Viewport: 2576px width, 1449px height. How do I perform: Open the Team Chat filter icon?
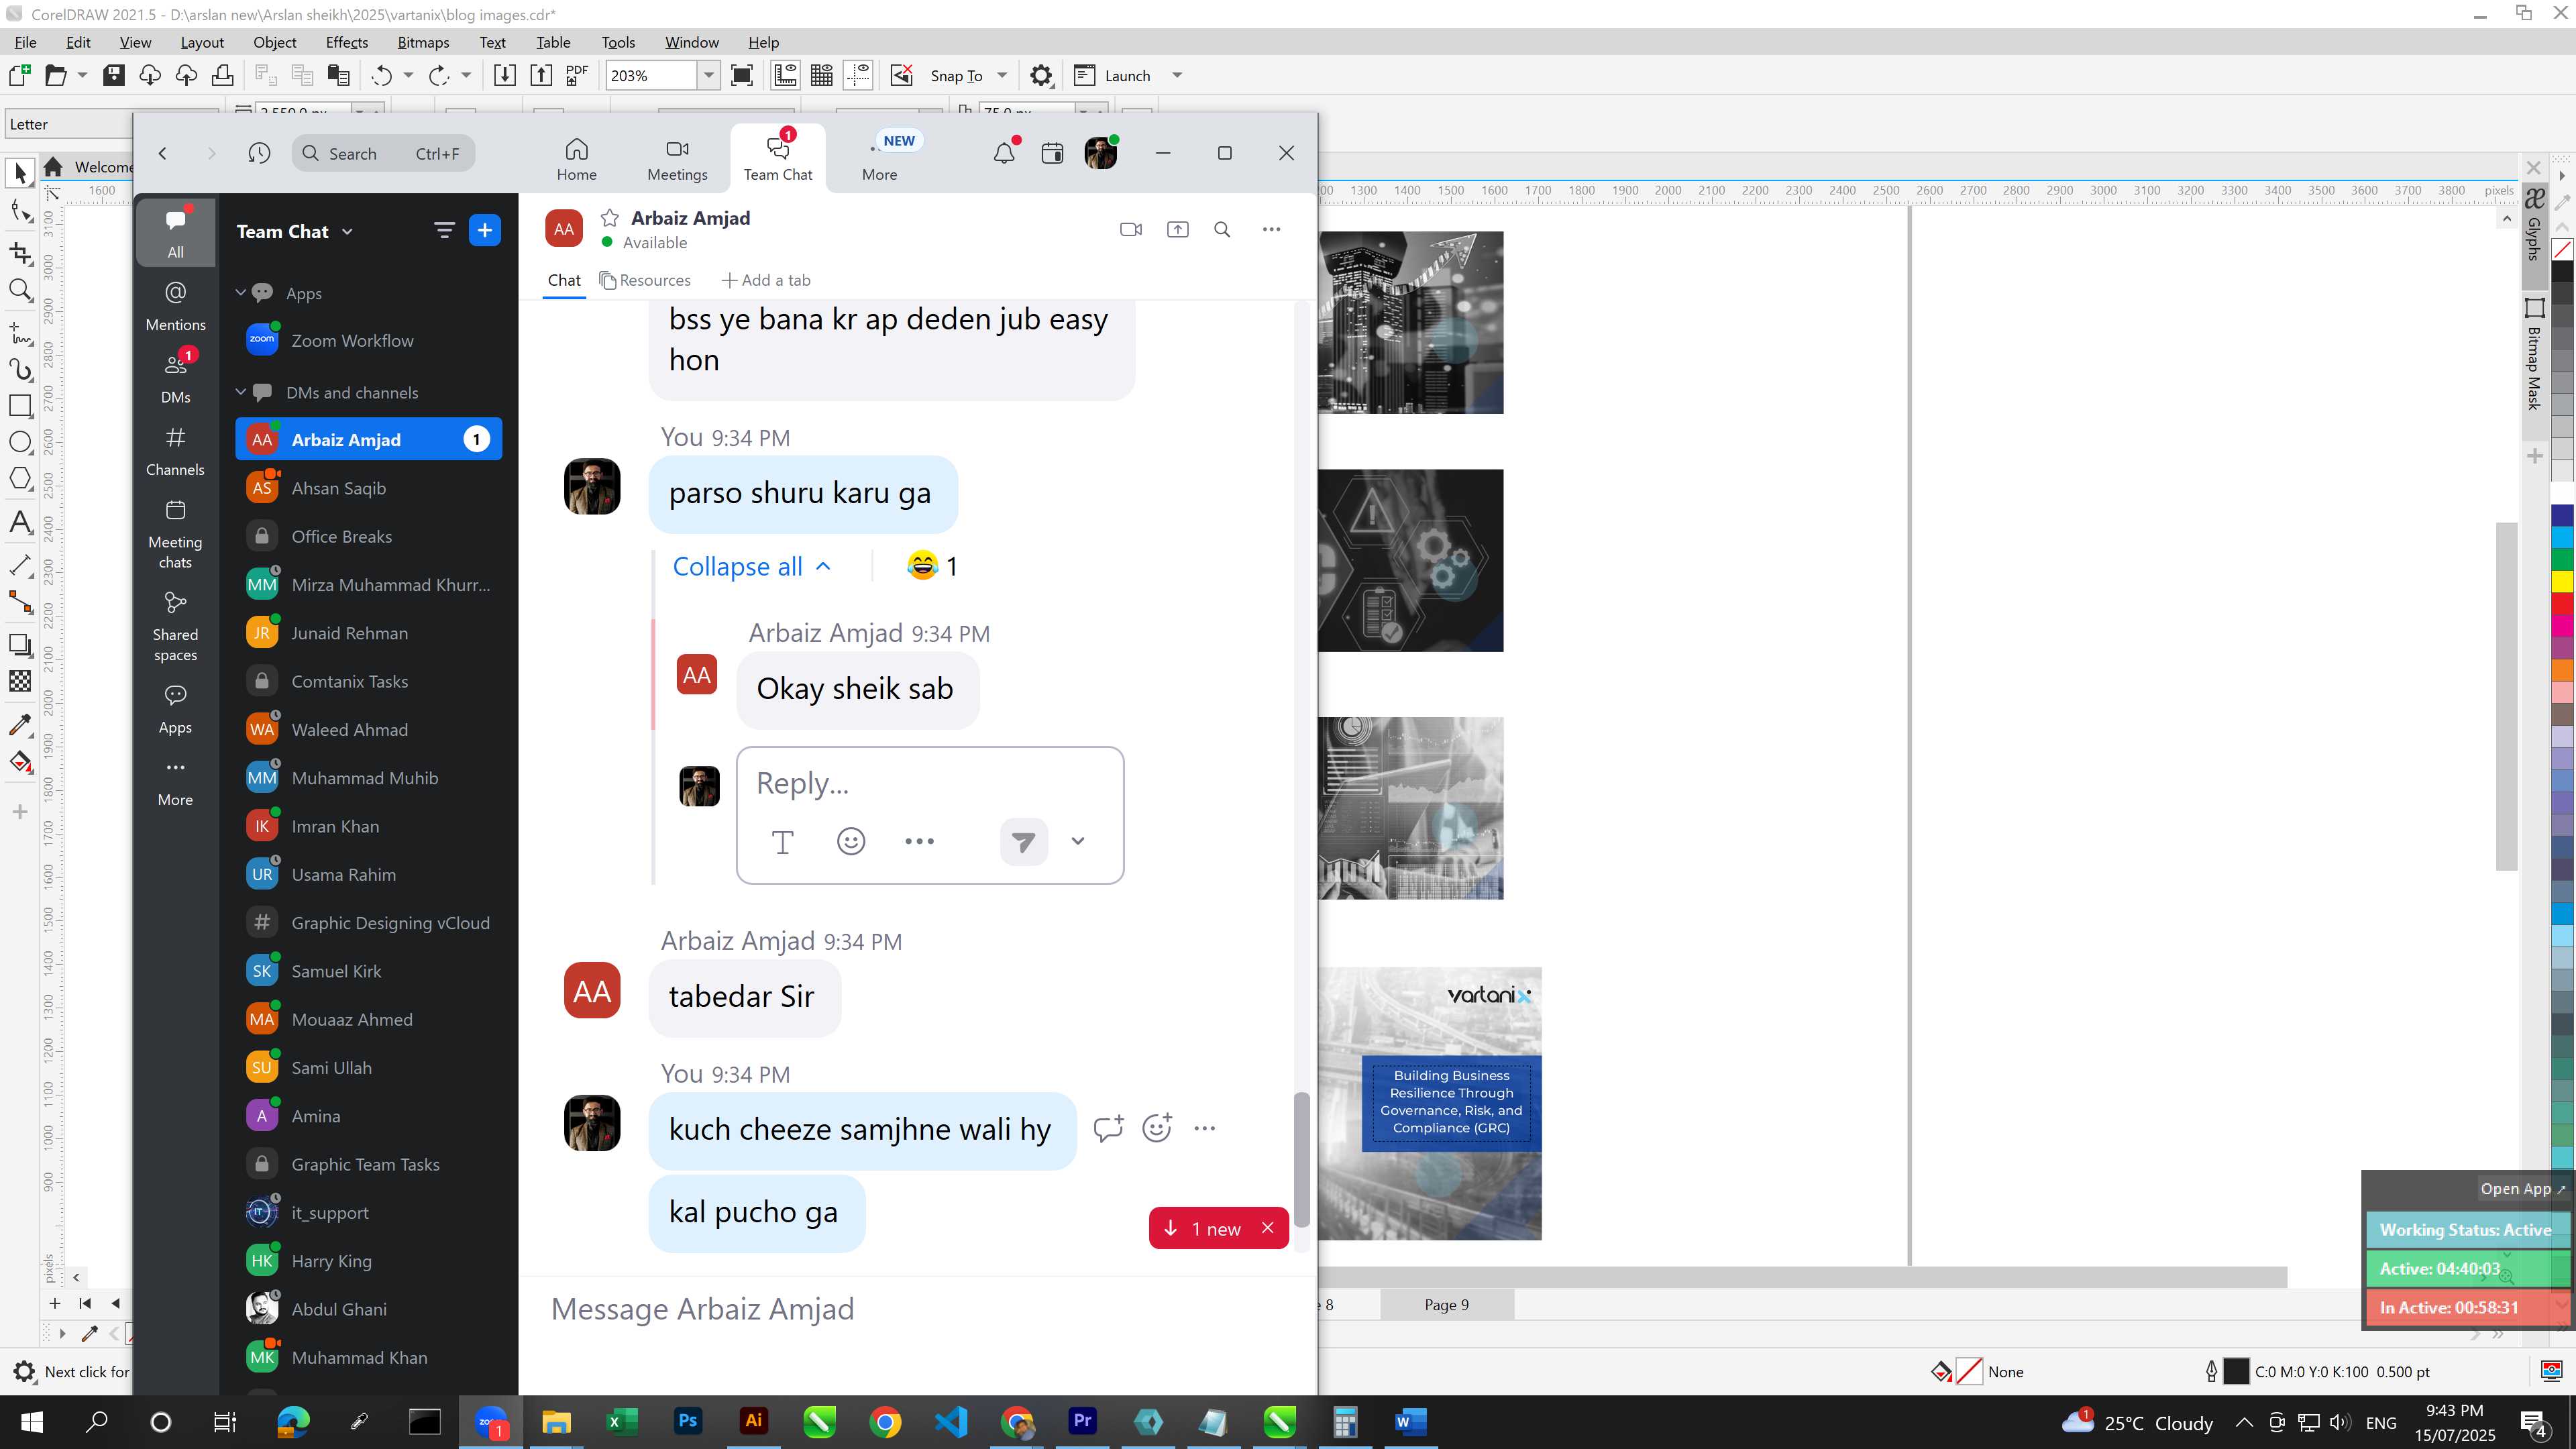(x=444, y=230)
